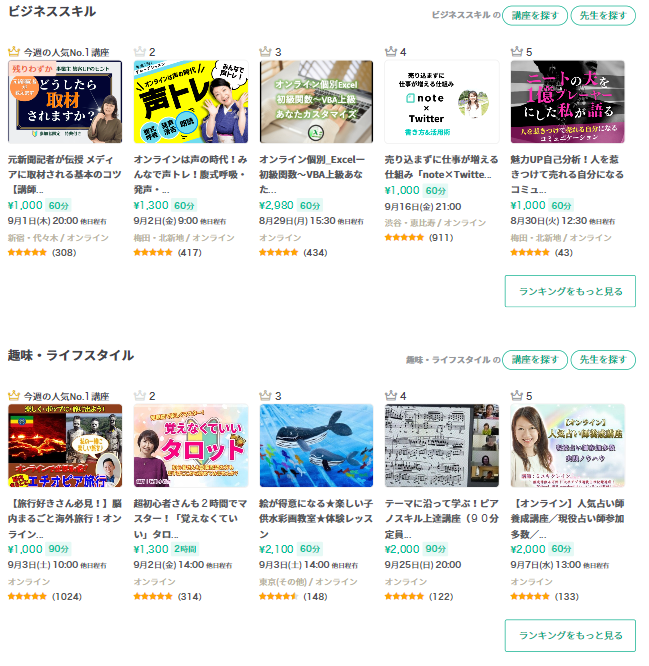This screenshot has width=649, height=666.
Task: Open the ニートの夫を1億プレーヤー thumbnail
Action: click(567, 102)
